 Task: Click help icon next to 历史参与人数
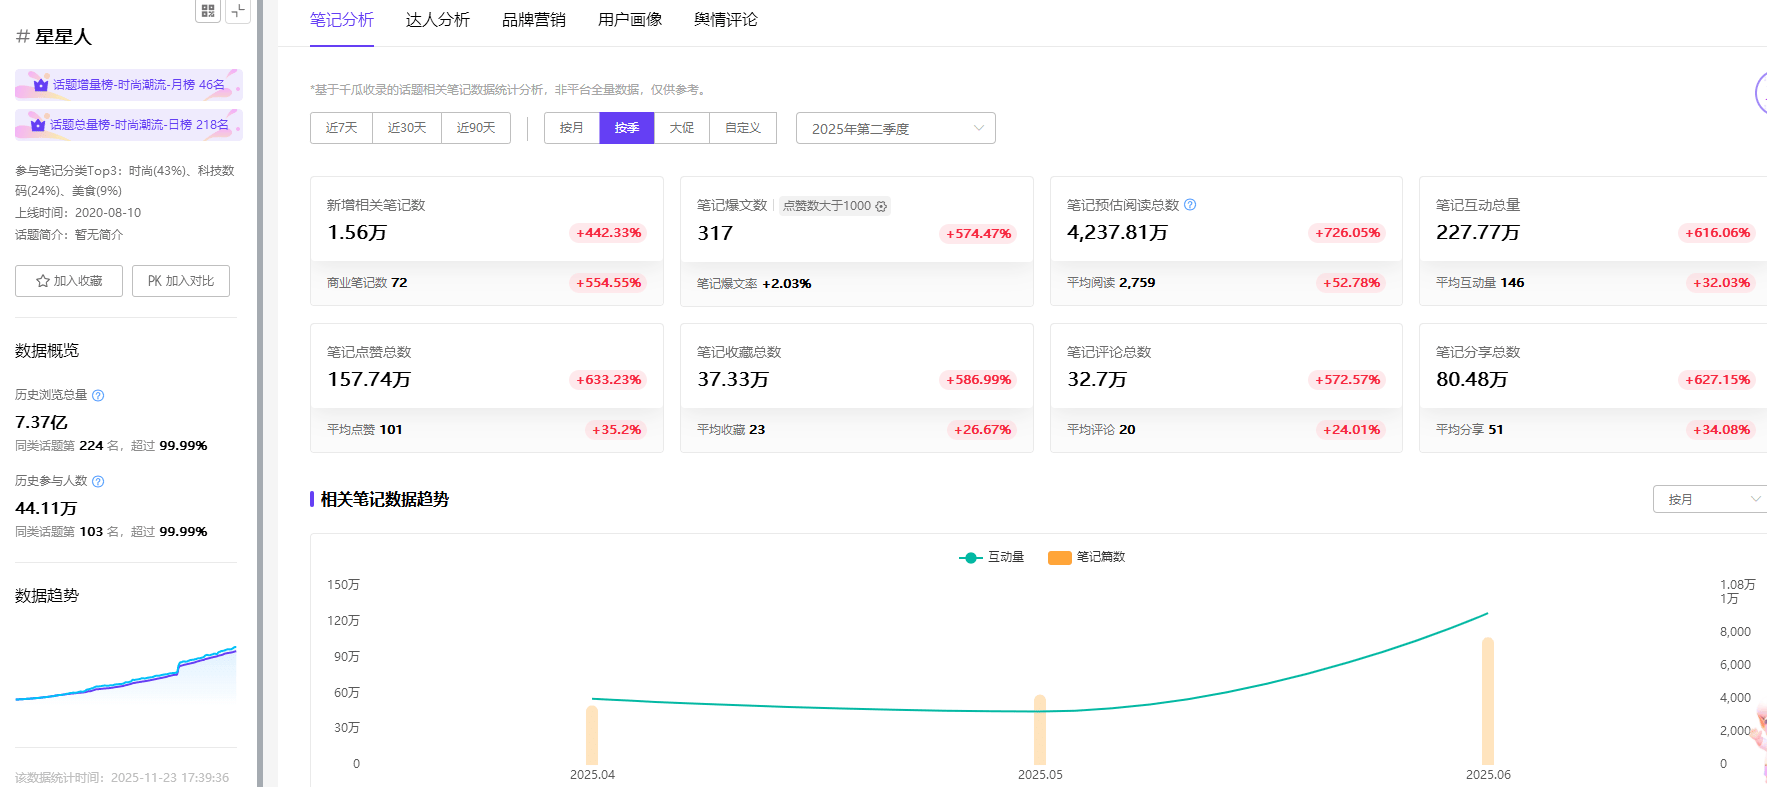pos(98,481)
